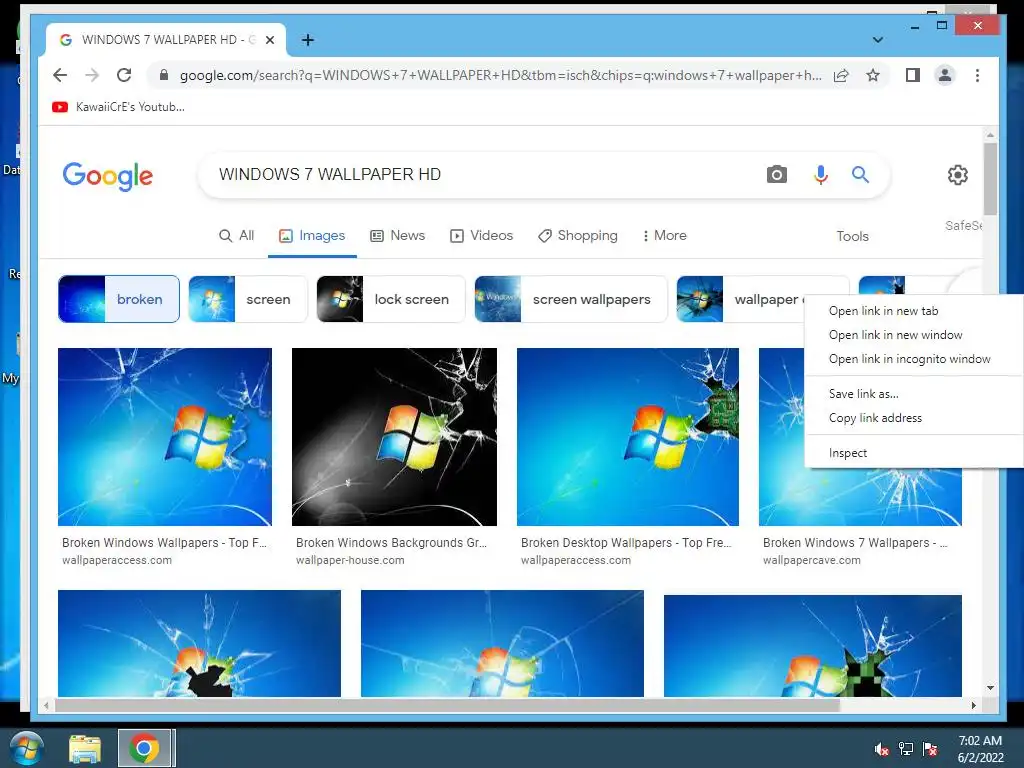The height and width of the screenshot is (768, 1024).
Task: Bookmark this page with the star icon
Action: (872, 76)
